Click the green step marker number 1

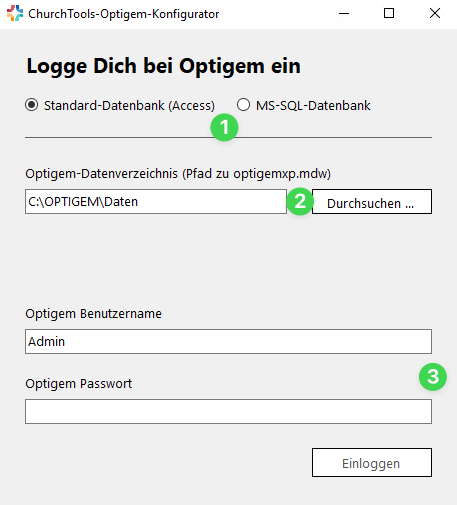224,127
